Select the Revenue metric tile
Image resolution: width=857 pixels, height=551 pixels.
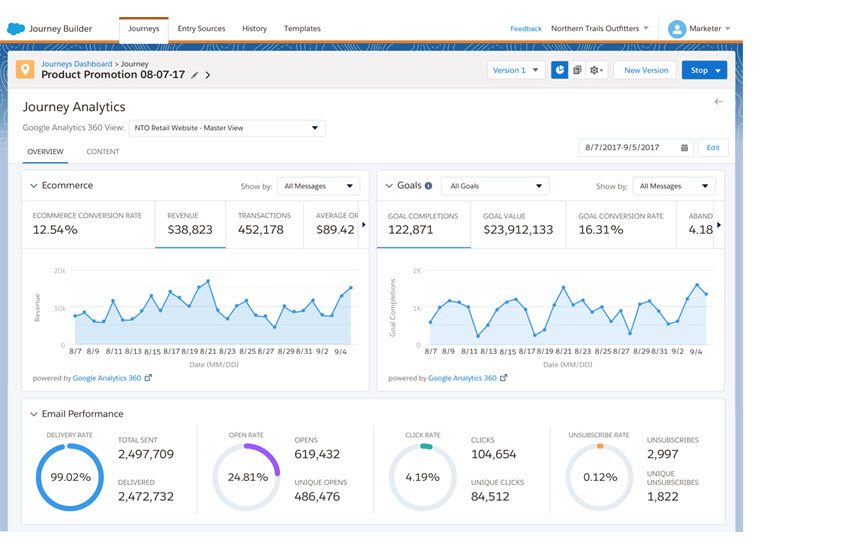coord(190,224)
